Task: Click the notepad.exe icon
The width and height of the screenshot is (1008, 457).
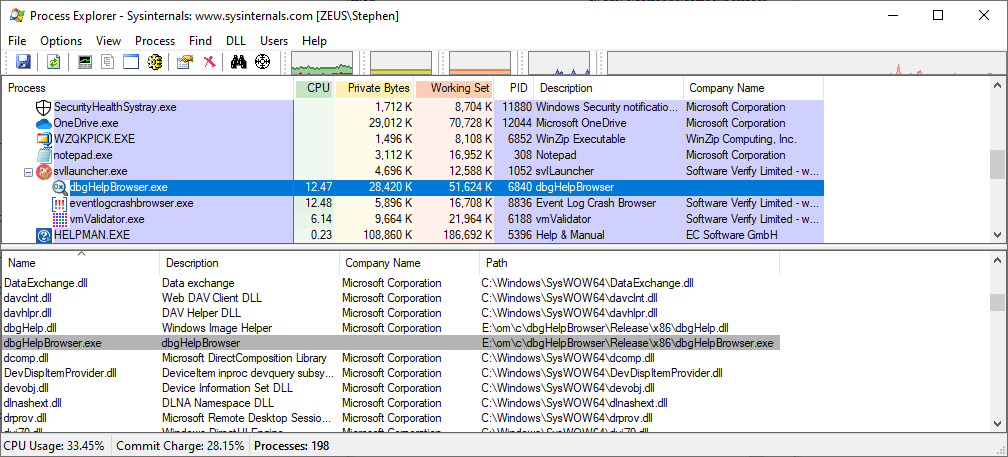Action: (43, 155)
